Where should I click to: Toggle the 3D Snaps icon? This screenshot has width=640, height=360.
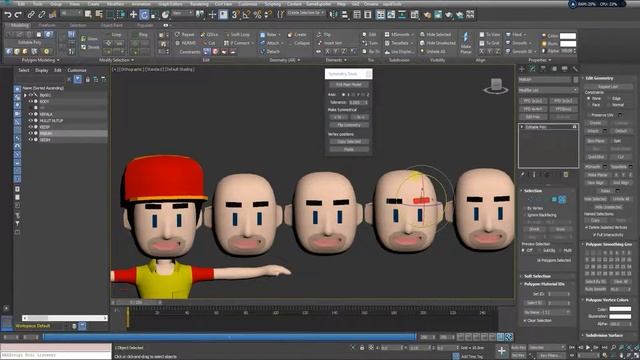[x=235, y=15]
